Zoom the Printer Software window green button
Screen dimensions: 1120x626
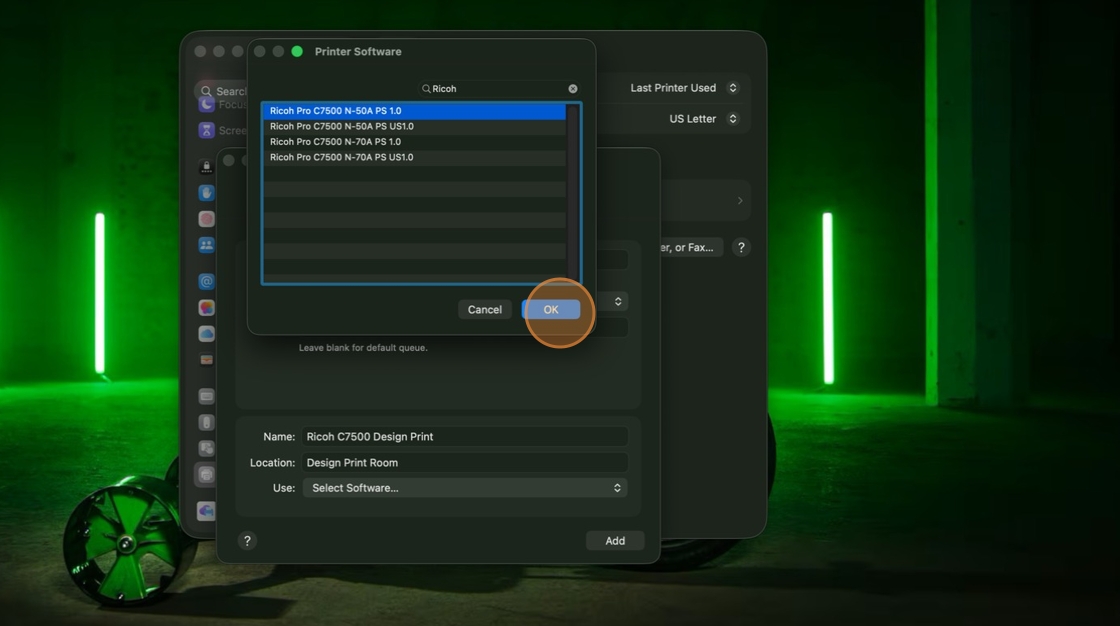point(297,51)
